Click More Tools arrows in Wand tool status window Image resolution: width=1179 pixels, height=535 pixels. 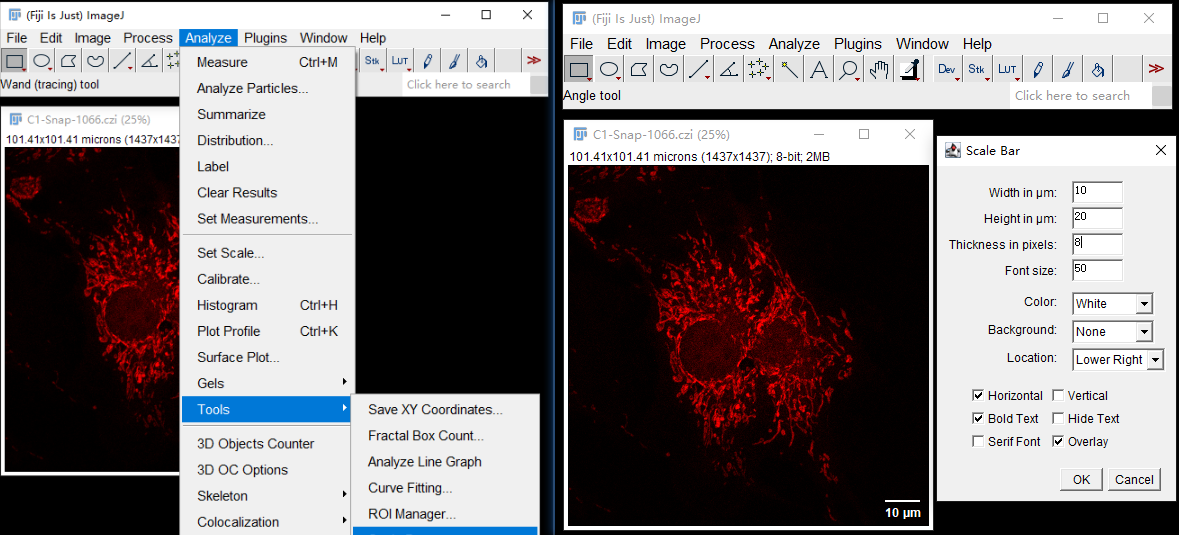click(535, 60)
